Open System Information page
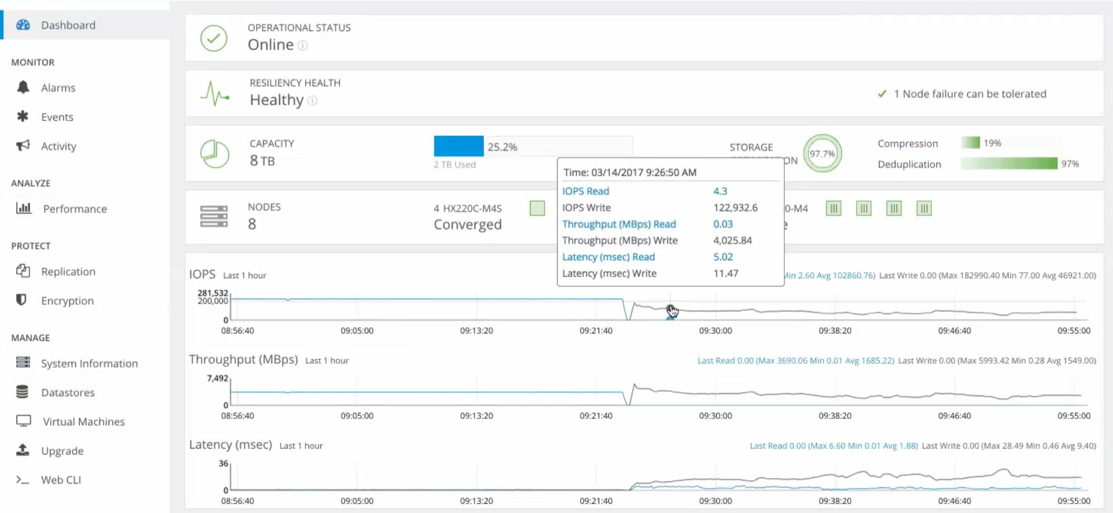The image size is (1113, 513). pos(89,364)
